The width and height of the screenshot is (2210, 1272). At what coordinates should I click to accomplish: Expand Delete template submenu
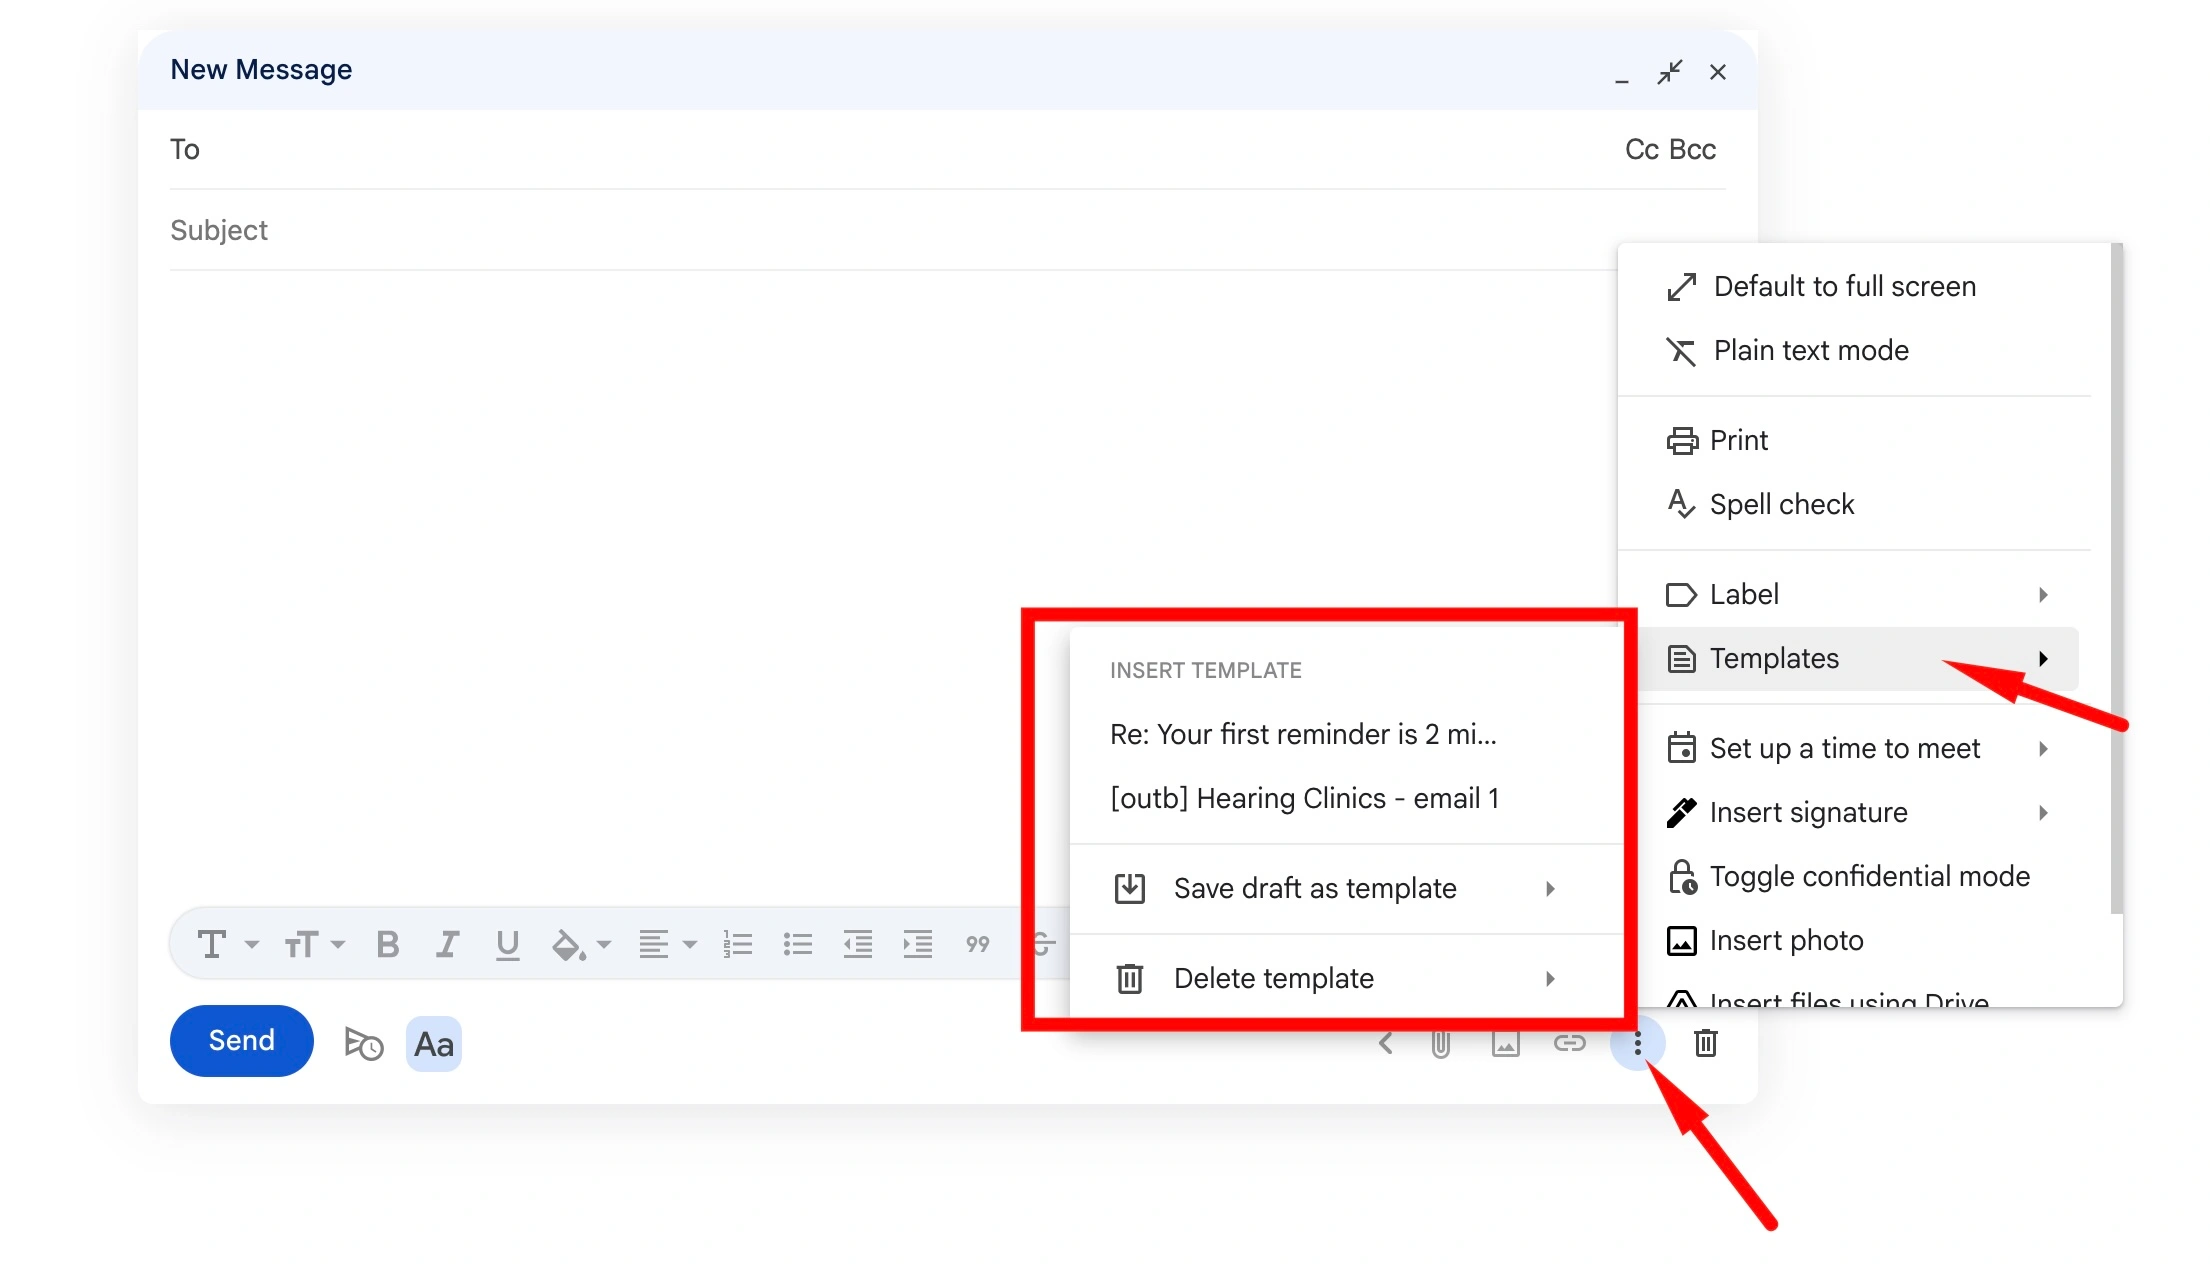(1345, 978)
